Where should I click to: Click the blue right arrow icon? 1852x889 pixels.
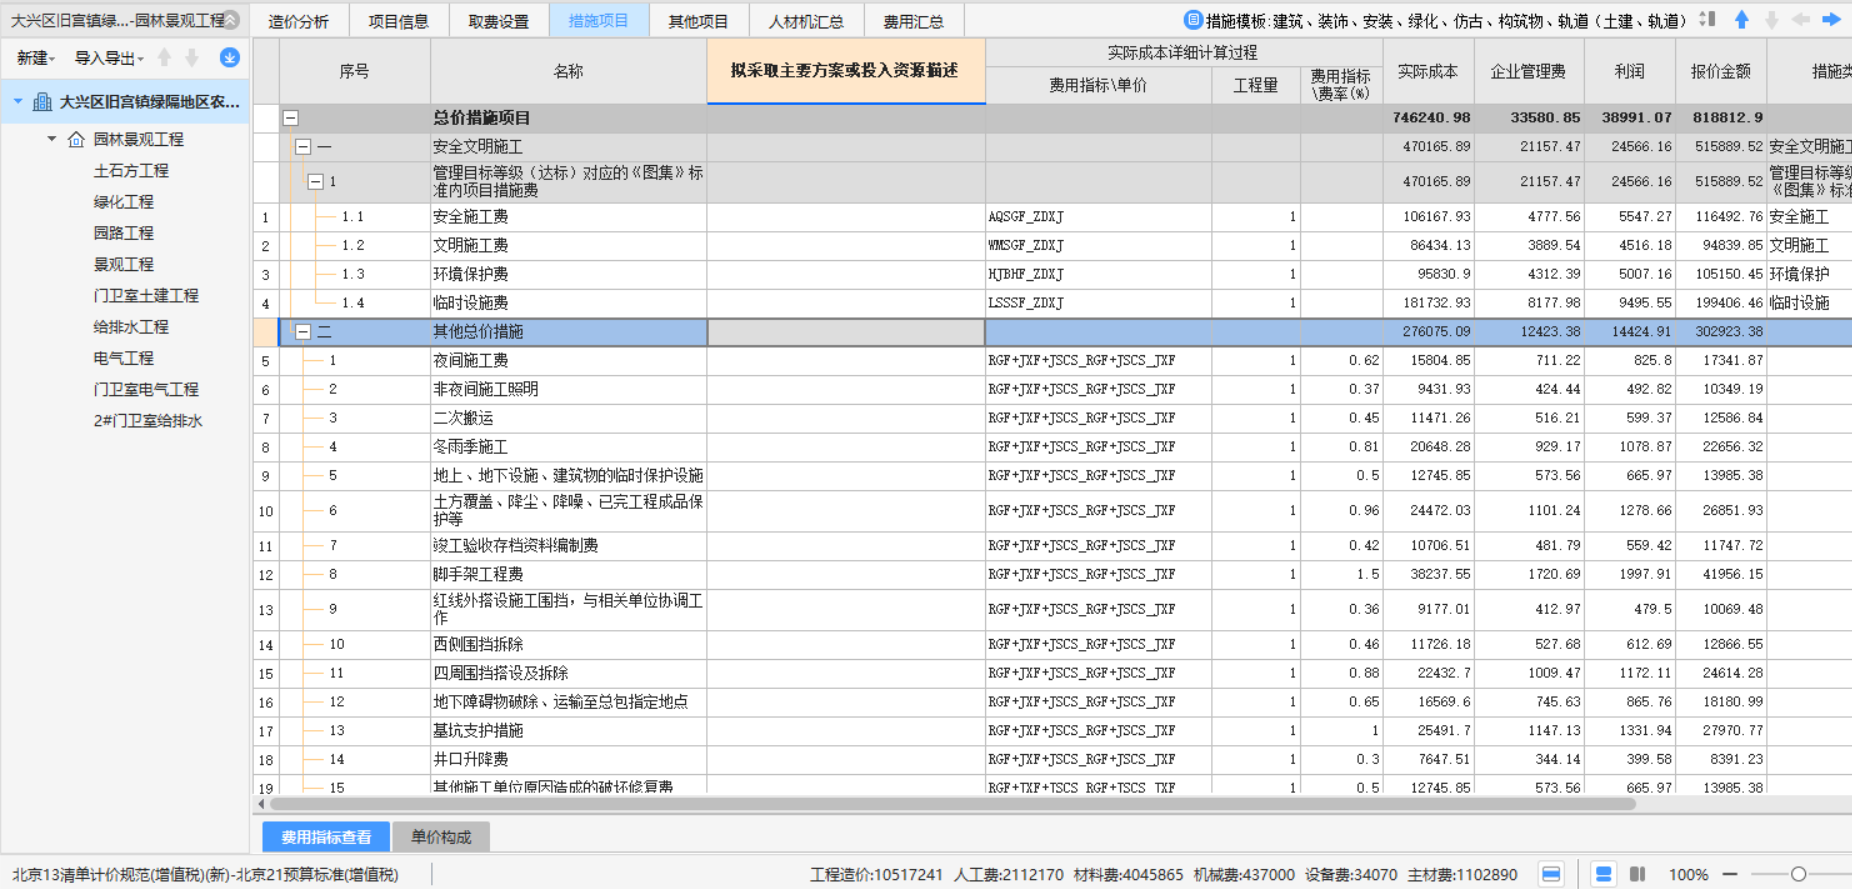point(1832,20)
